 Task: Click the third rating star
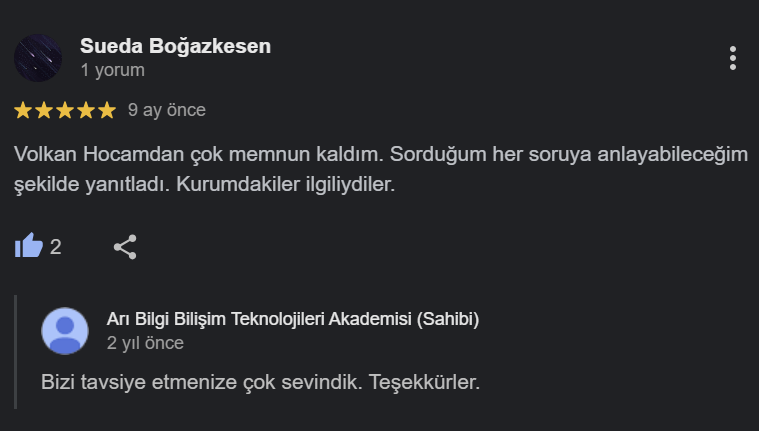pyautogui.click(x=66, y=110)
